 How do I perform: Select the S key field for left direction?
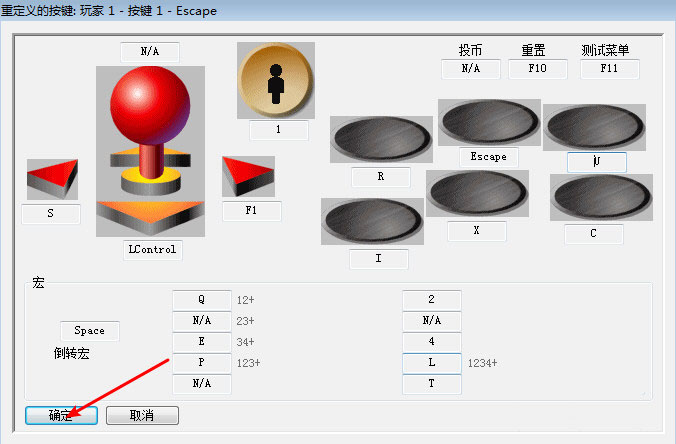click(51, 213)
